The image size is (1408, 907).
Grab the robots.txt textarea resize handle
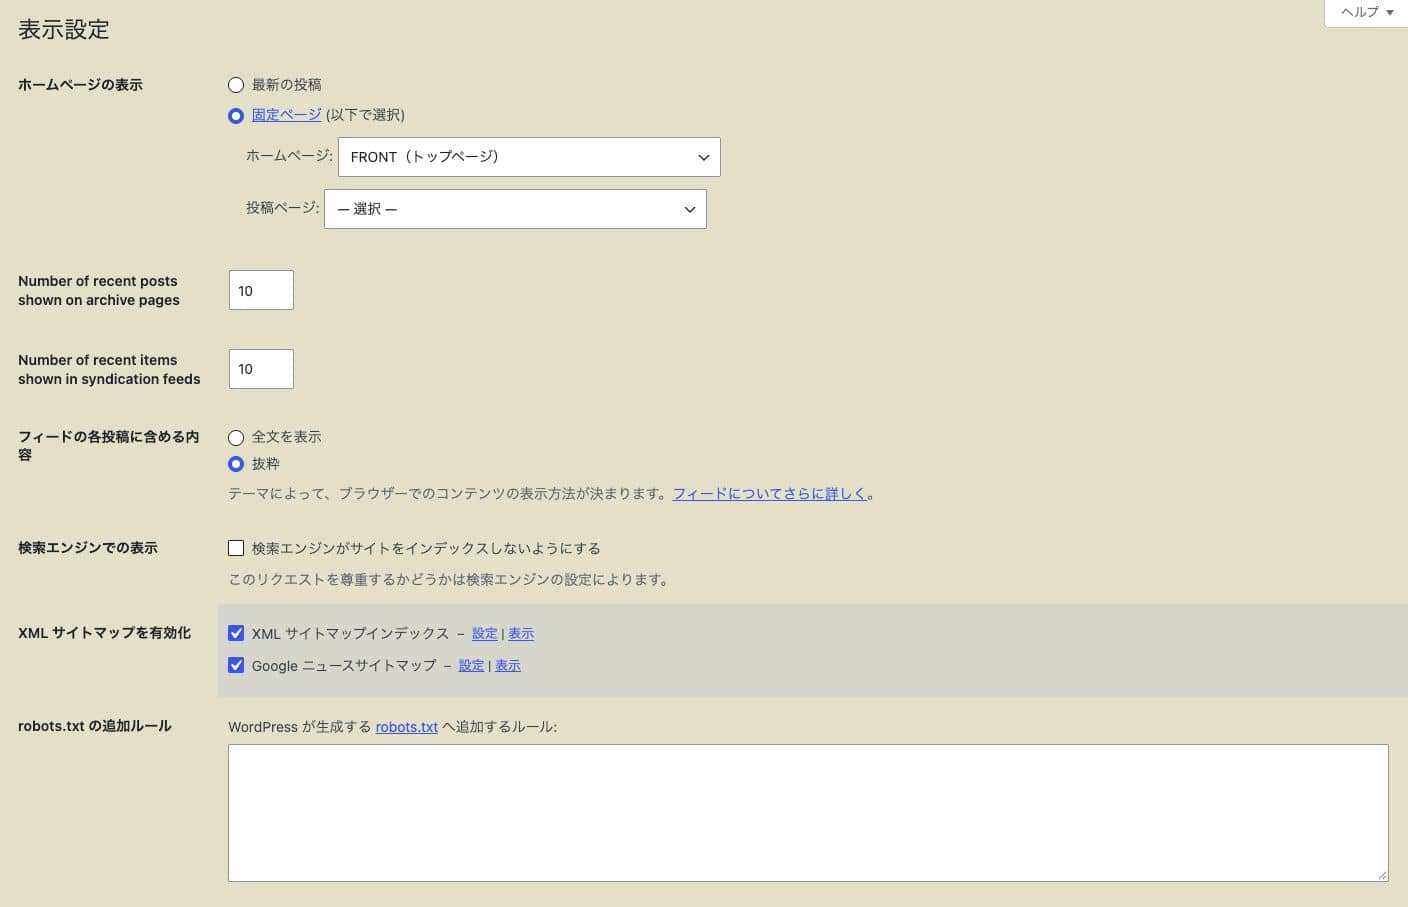pos(1382,875)
